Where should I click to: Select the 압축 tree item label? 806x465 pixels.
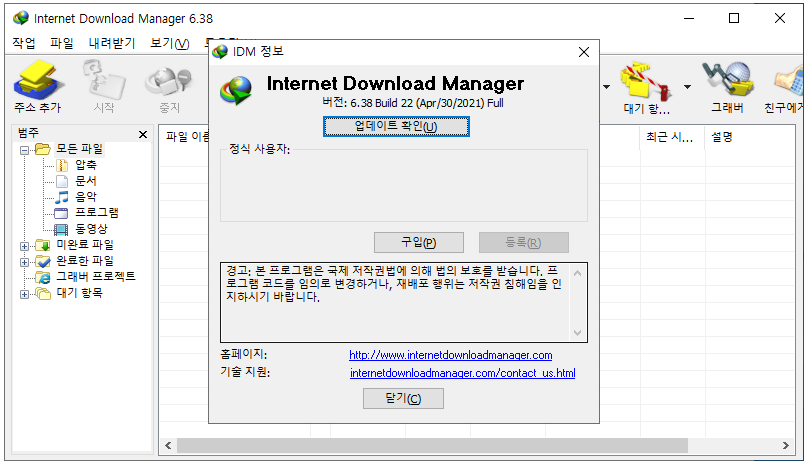pos(86,165)
